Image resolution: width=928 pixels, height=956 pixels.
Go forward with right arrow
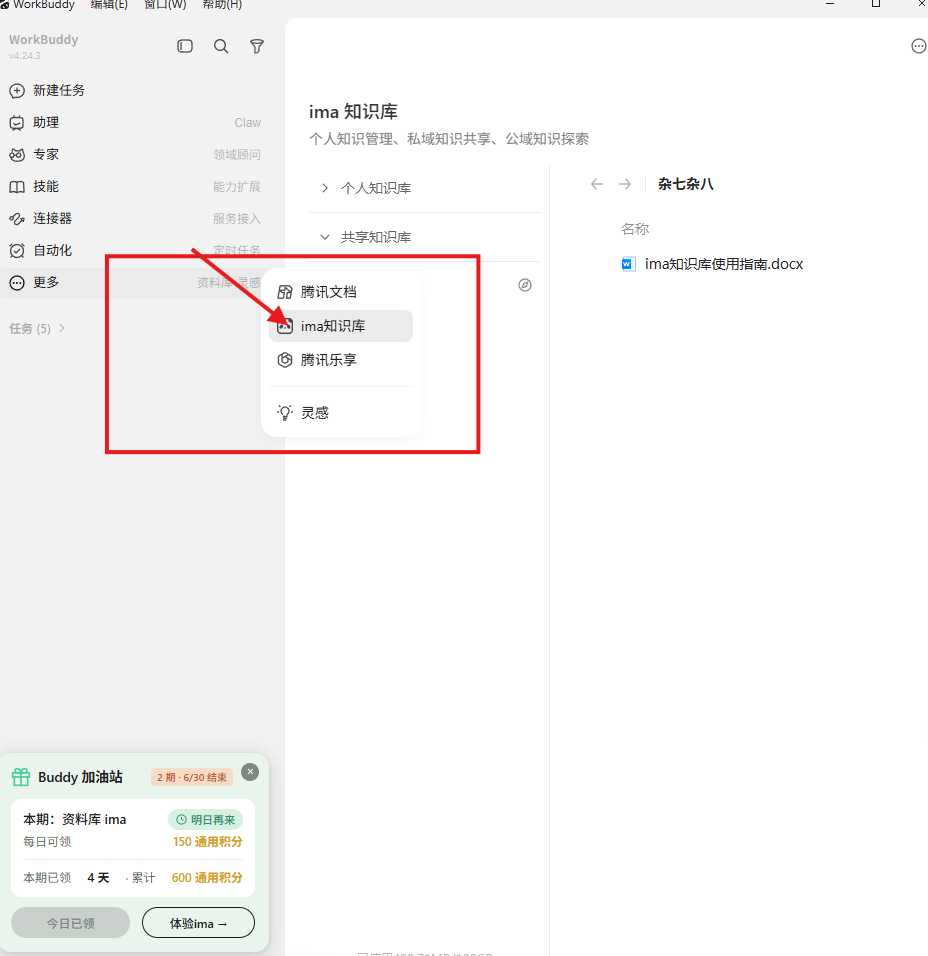coord(625,184)
